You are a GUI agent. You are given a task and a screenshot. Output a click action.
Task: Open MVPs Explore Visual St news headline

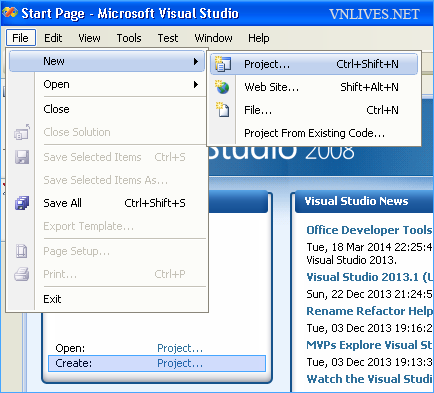[369, 345]
